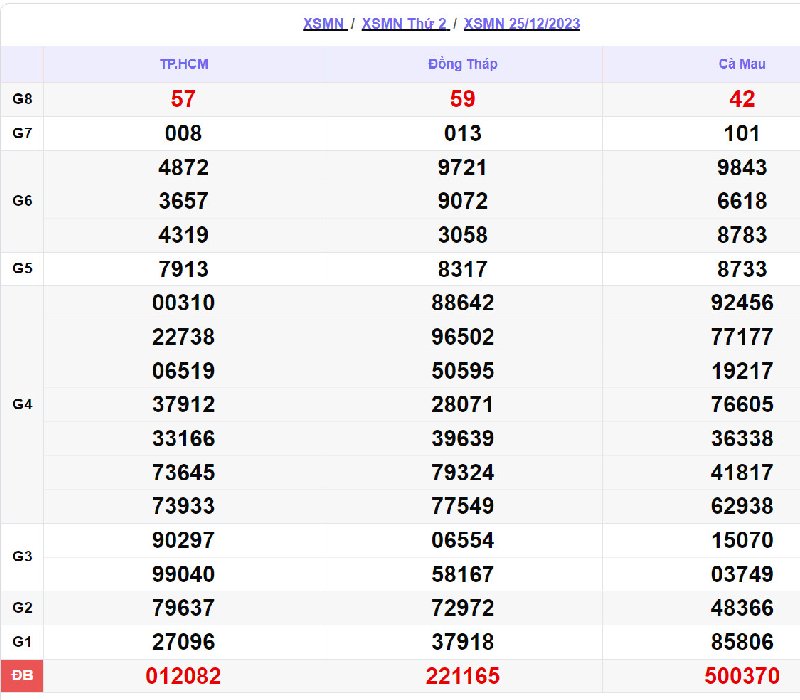Screen dimensions: 800x700
Task: Select the G2 result 79637
Action: click(183, 608)
